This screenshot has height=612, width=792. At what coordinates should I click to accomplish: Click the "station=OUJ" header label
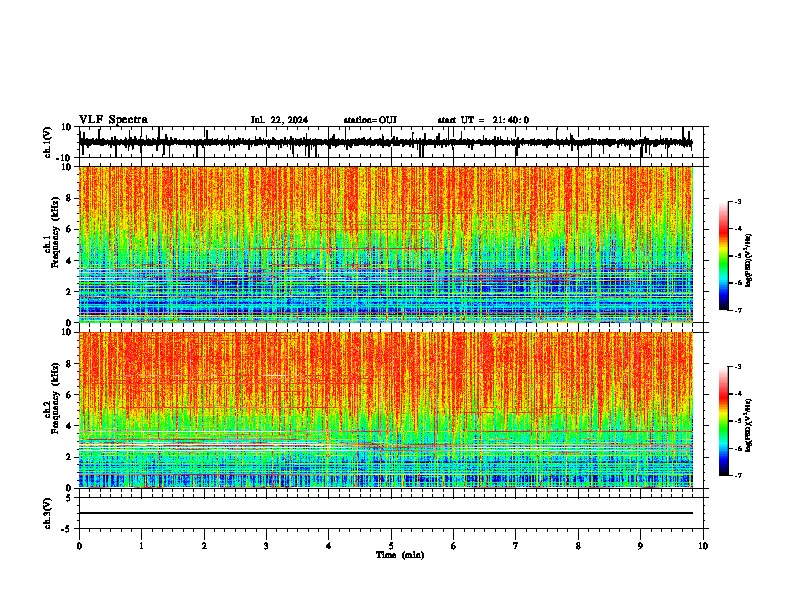click(x=370, y=120)
